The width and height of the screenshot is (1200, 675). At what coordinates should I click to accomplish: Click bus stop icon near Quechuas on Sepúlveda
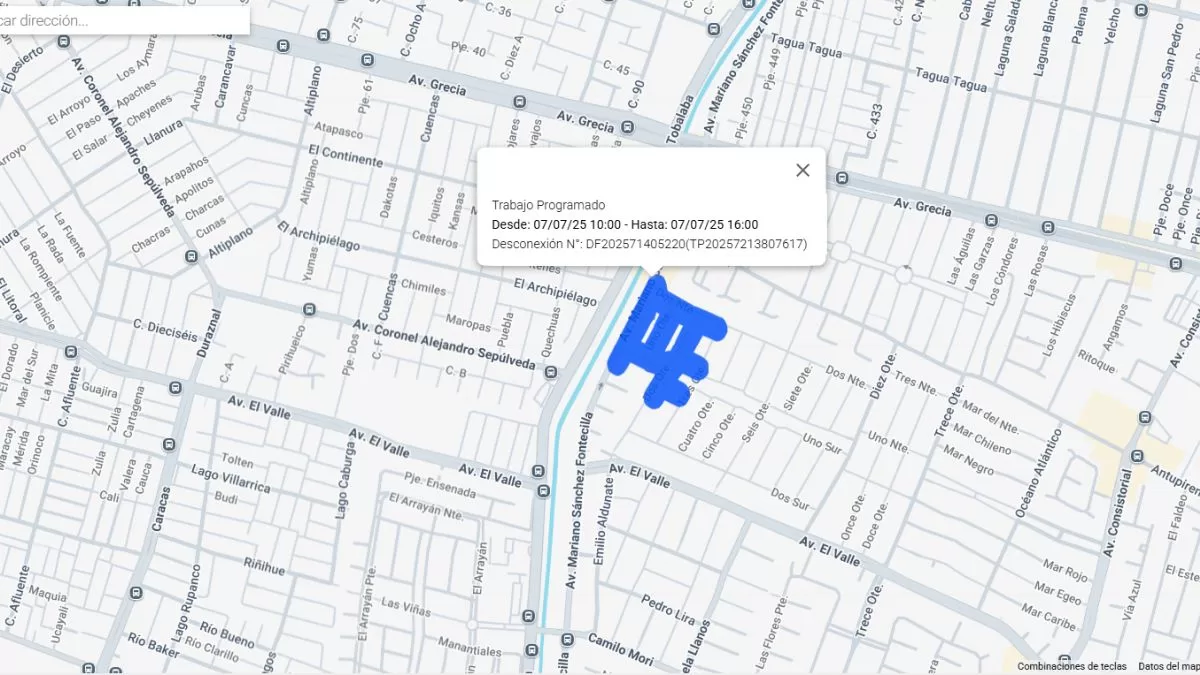[x=551, y=372]
